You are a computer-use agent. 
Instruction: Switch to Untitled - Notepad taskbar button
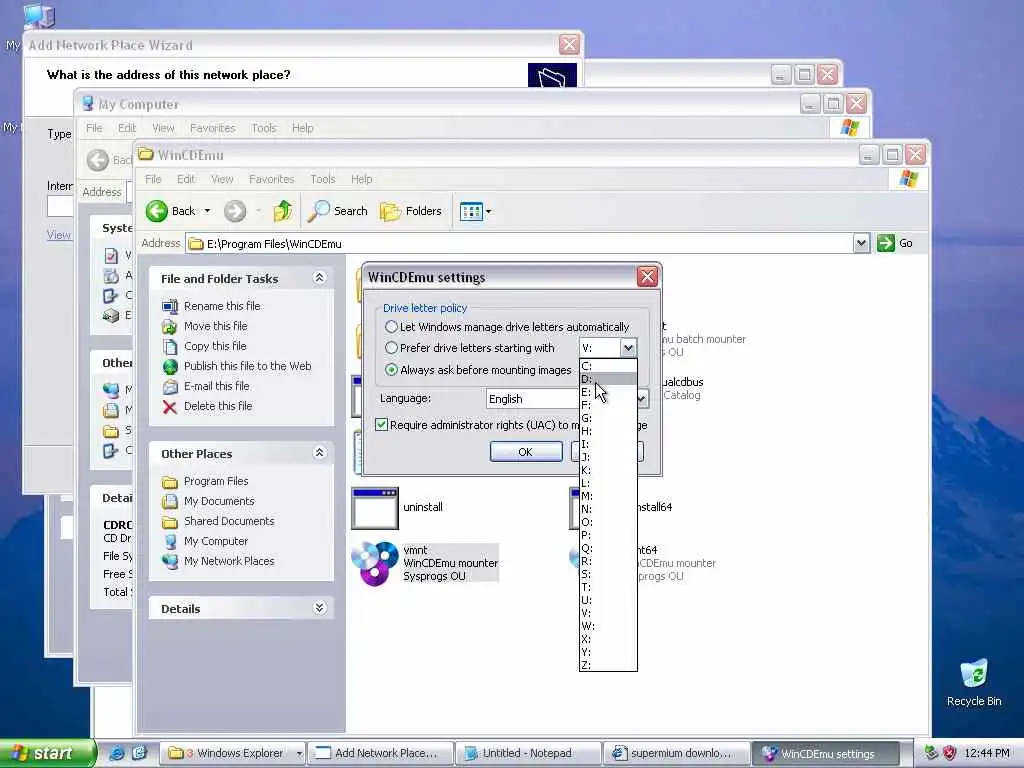click(x=527, y=754)
